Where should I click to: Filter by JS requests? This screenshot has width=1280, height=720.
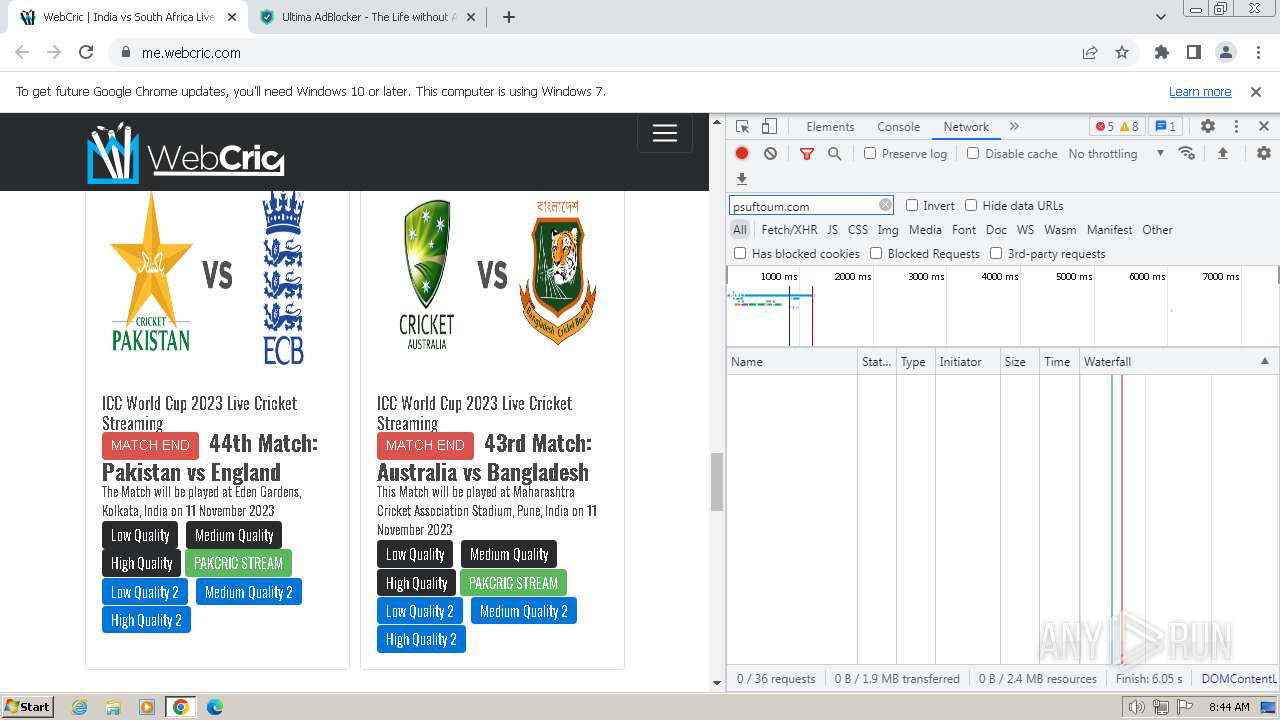click(x=832, y=229)
